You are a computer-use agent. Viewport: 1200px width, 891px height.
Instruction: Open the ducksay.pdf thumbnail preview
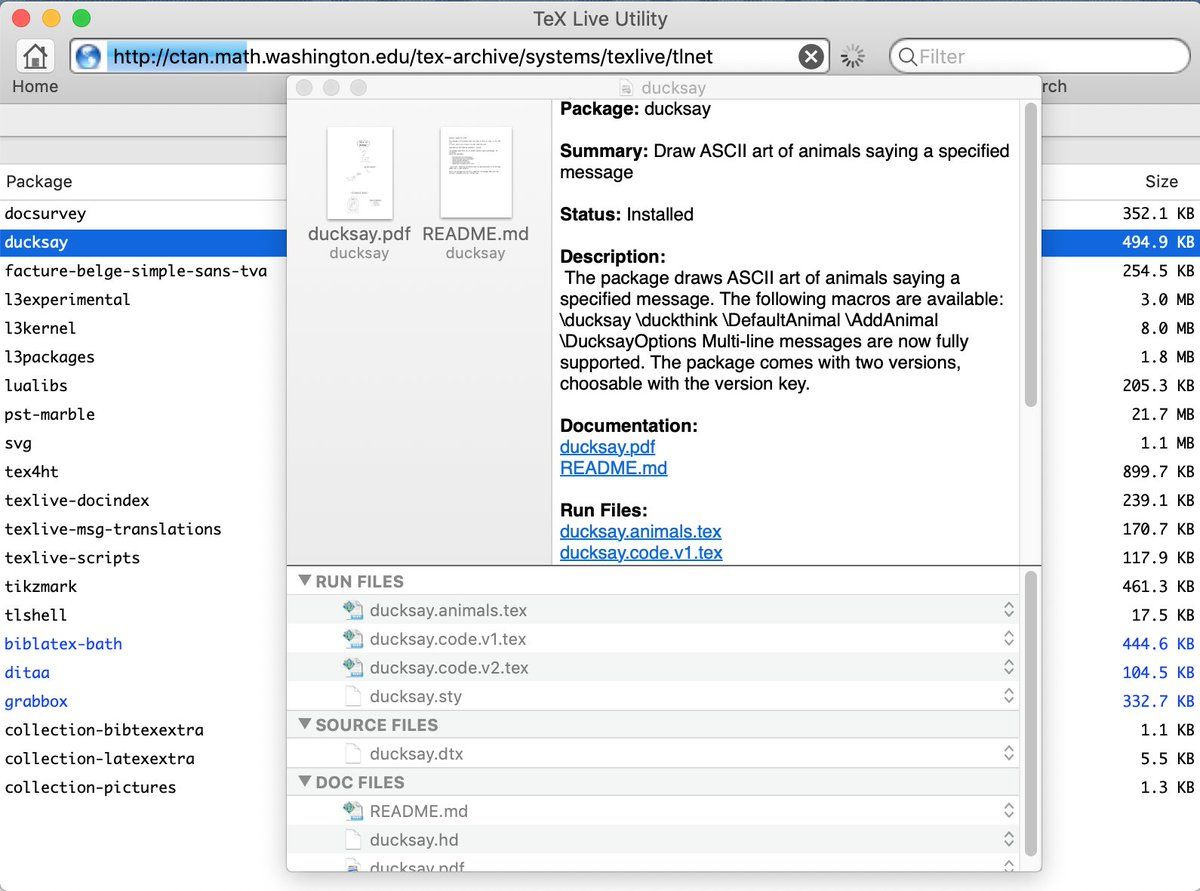point(359,173)
